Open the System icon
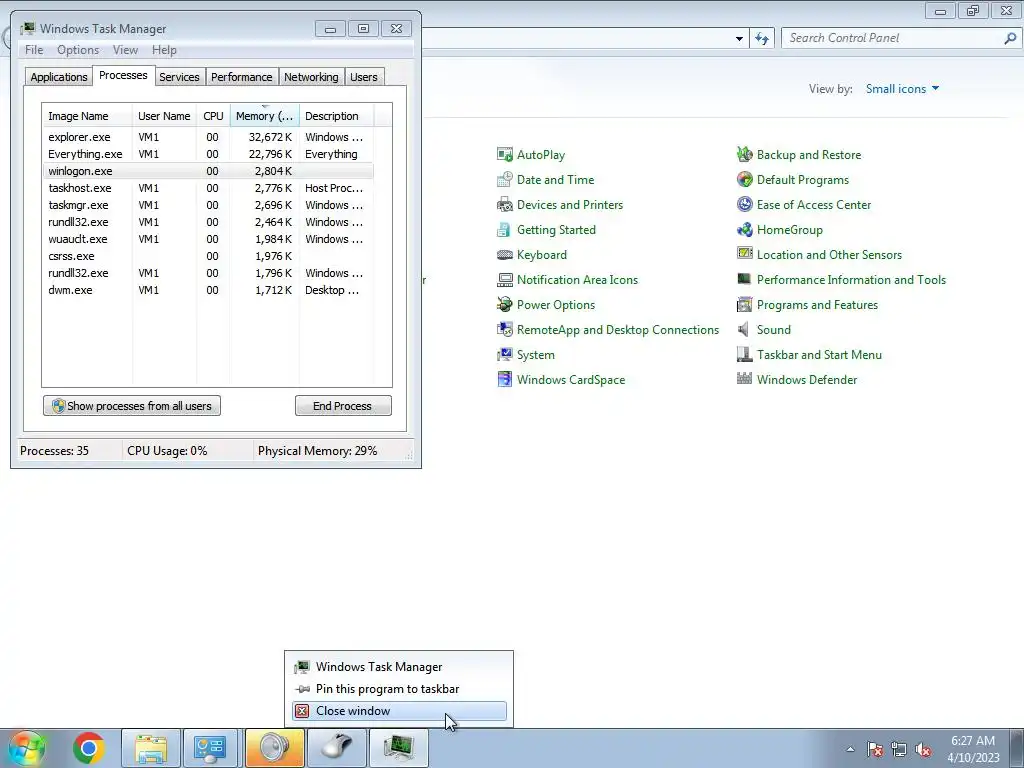 (505, 355)
